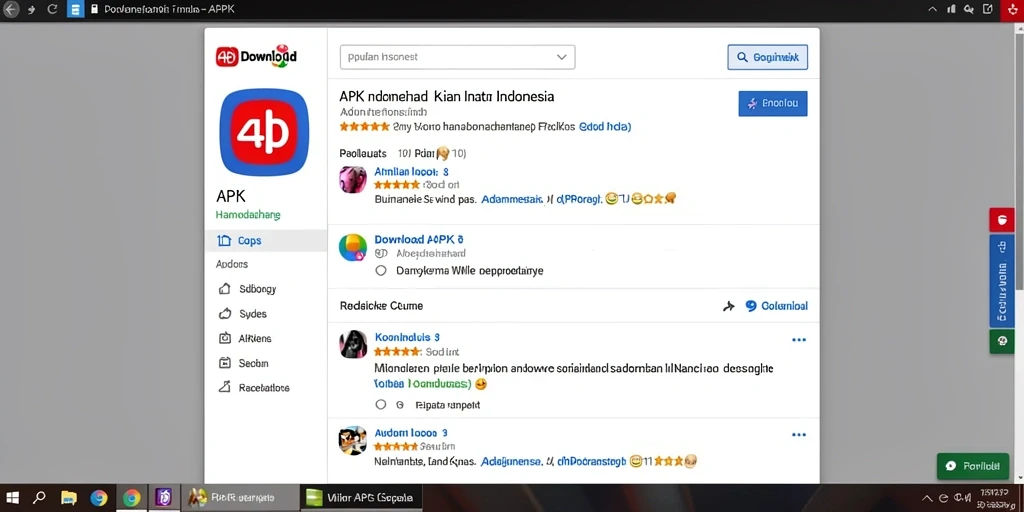This screenshot has height=512, width=1024.
Task: Click the blue button beside app title
Action: [773, 103]
